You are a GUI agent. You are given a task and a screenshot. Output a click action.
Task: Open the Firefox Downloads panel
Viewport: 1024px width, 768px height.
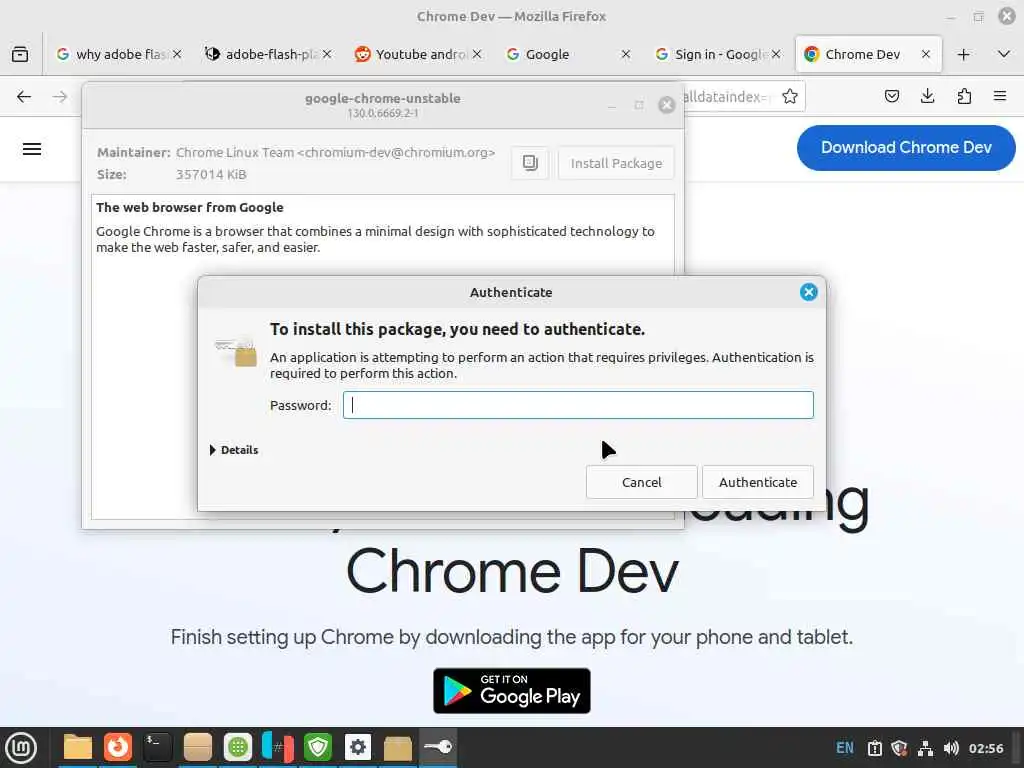[927, 97]
